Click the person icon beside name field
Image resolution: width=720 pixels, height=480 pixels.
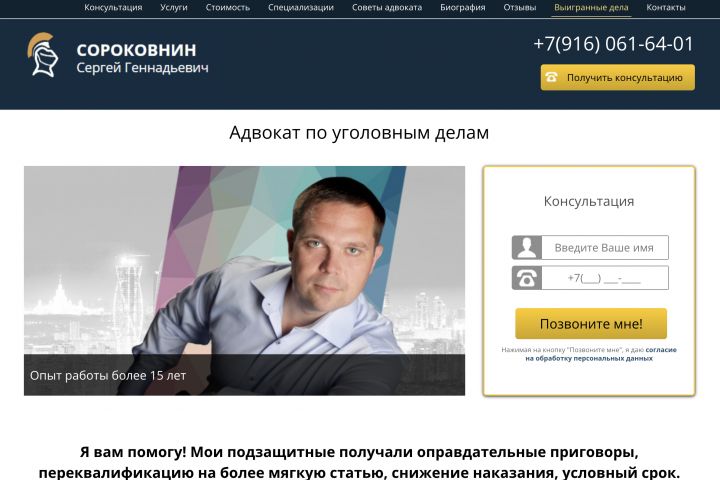pyautogui.click(x=527, y=248)
